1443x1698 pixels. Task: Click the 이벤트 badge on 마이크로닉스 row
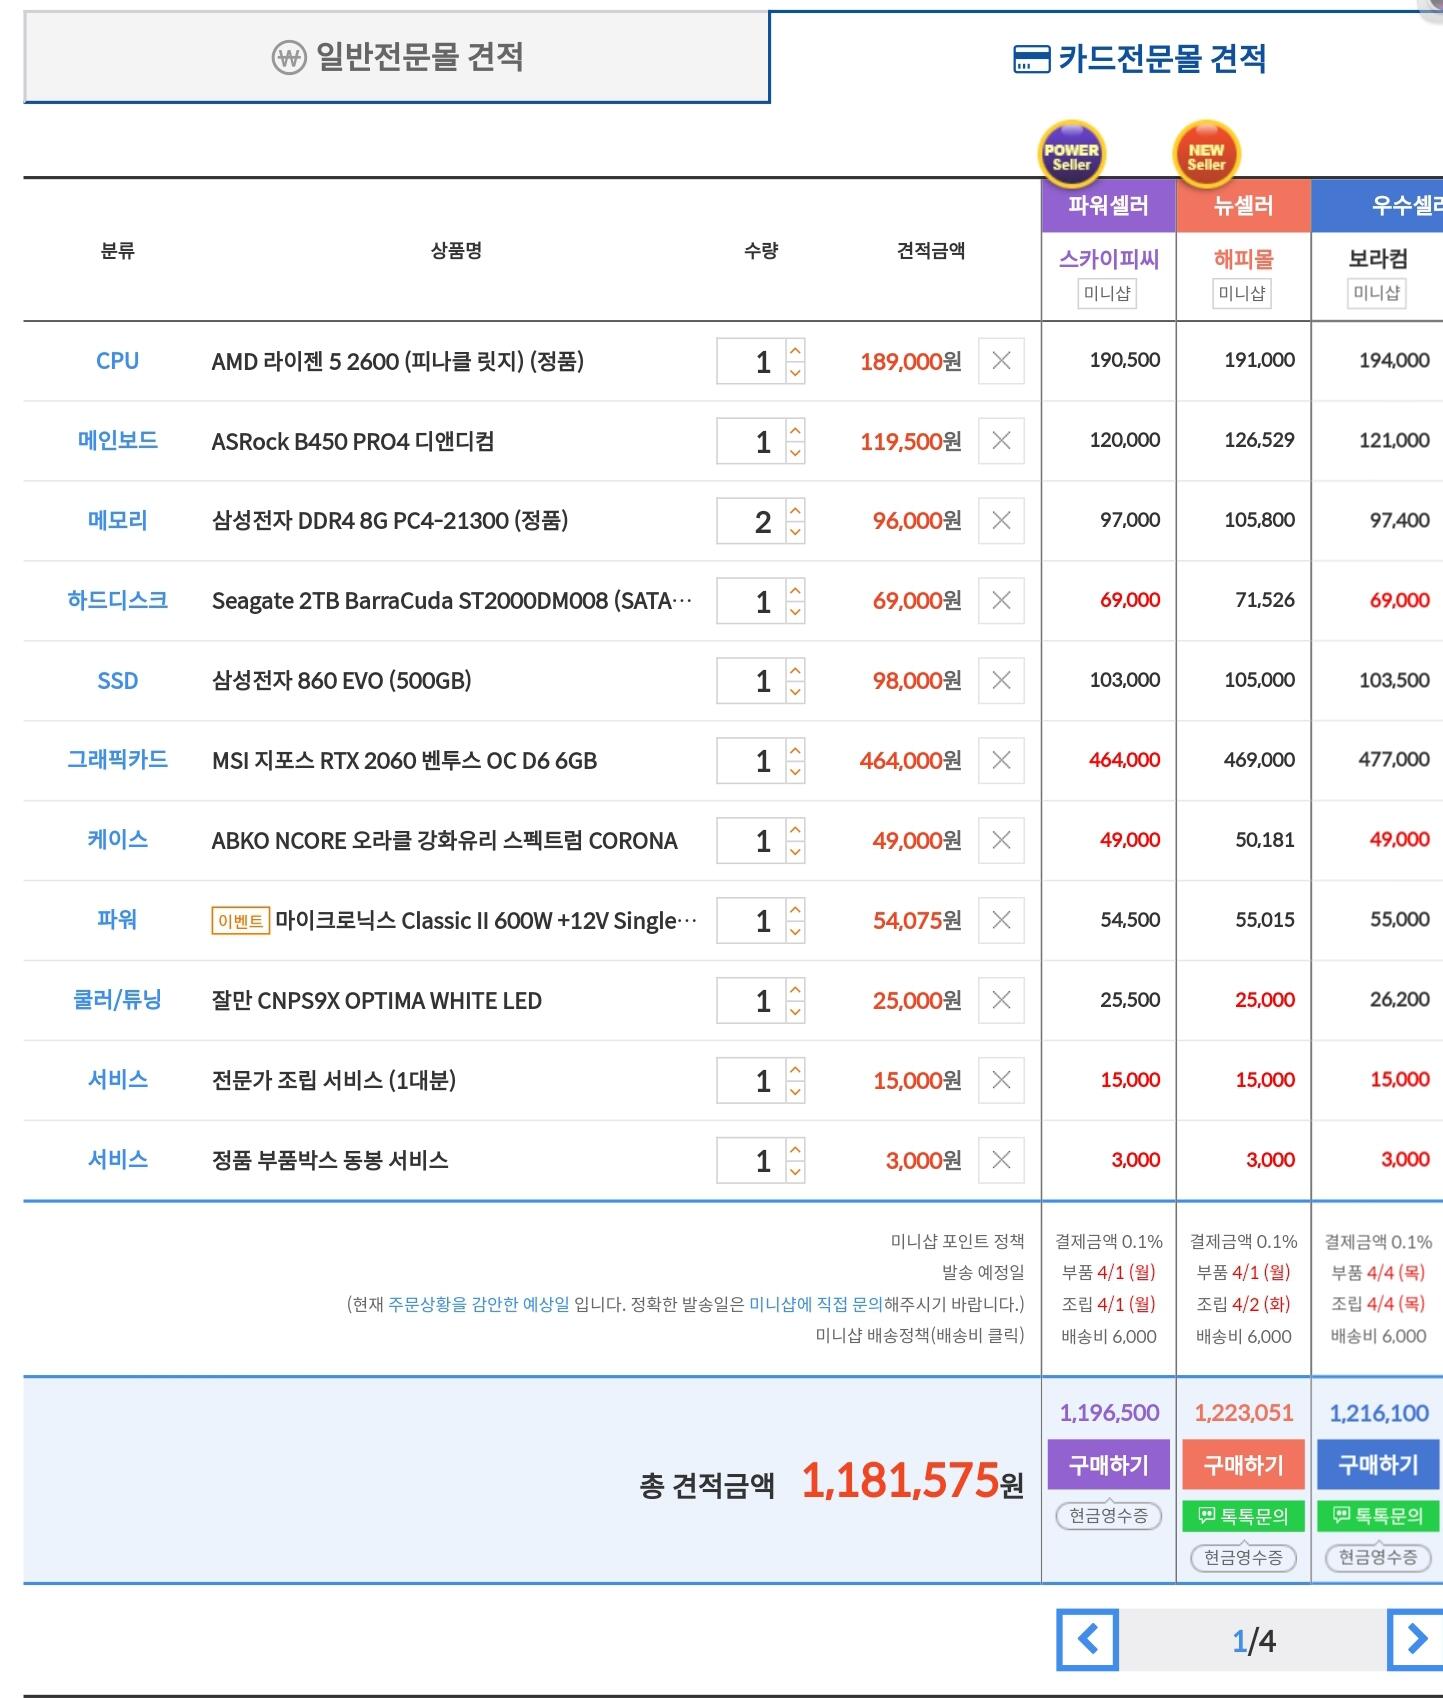[240, 921]
